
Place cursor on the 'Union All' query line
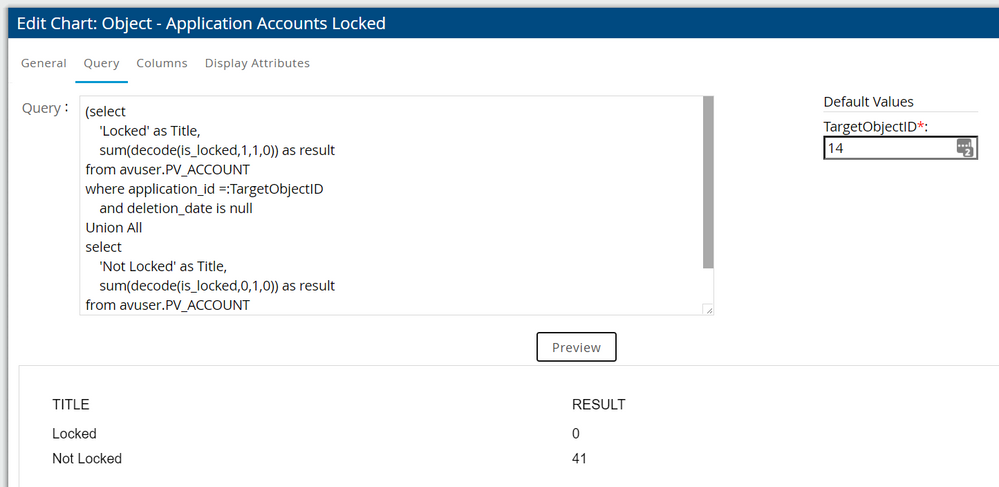click(114, 227)
